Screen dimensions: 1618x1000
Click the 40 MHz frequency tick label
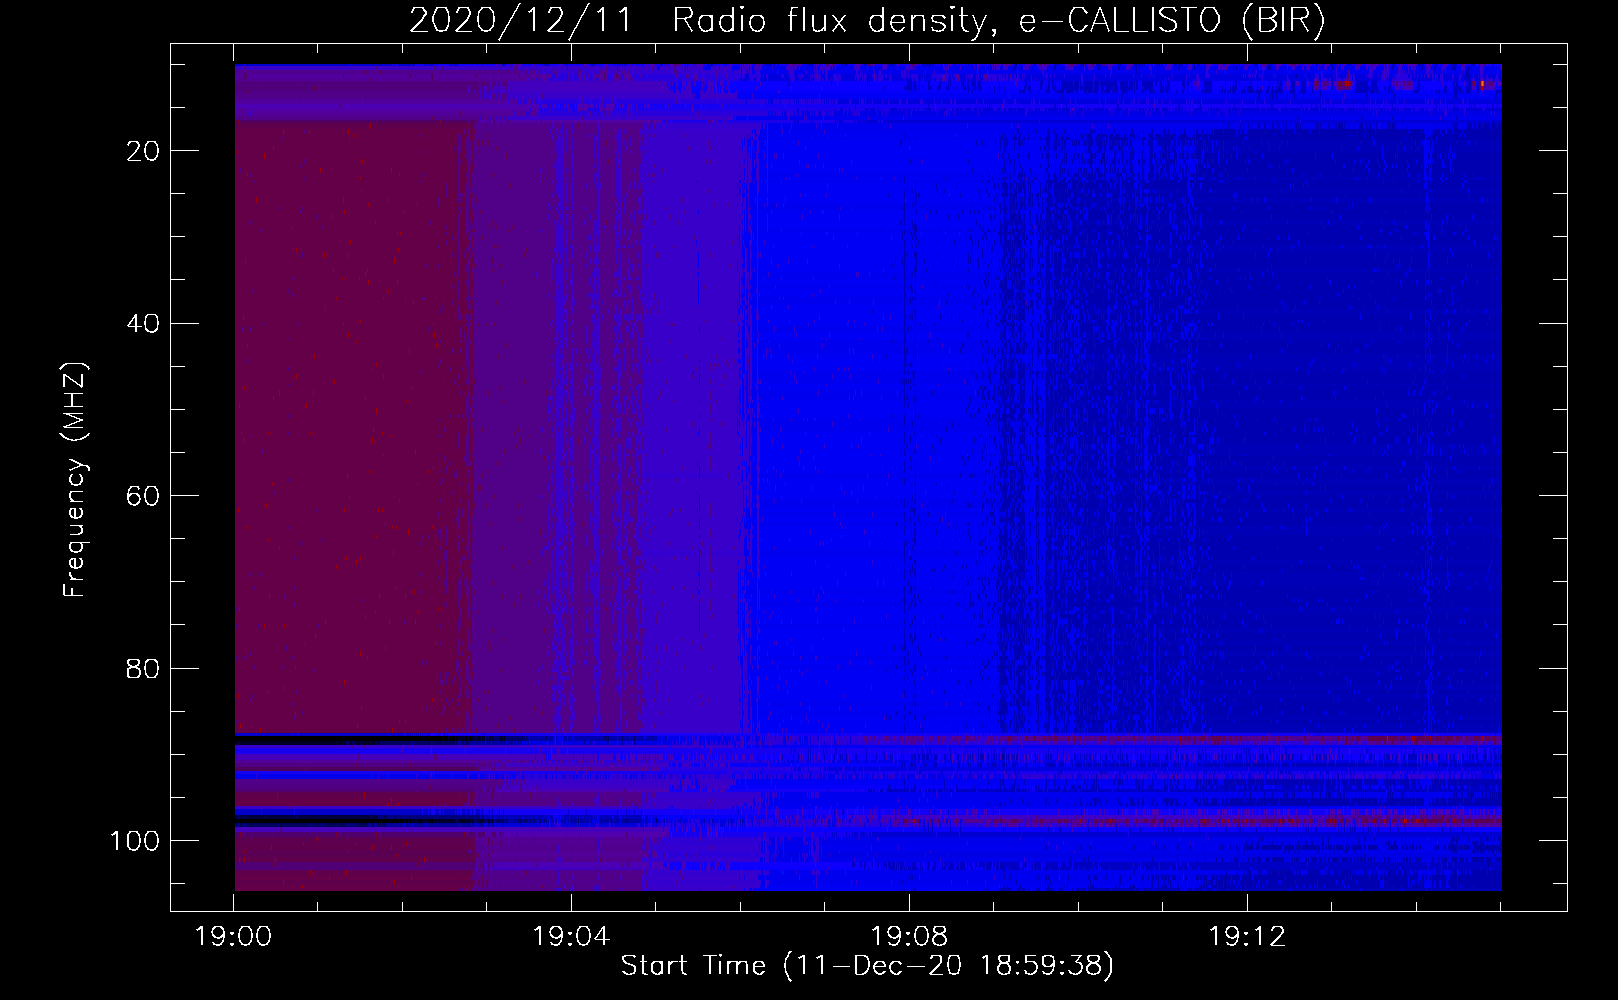click(144, 324)
